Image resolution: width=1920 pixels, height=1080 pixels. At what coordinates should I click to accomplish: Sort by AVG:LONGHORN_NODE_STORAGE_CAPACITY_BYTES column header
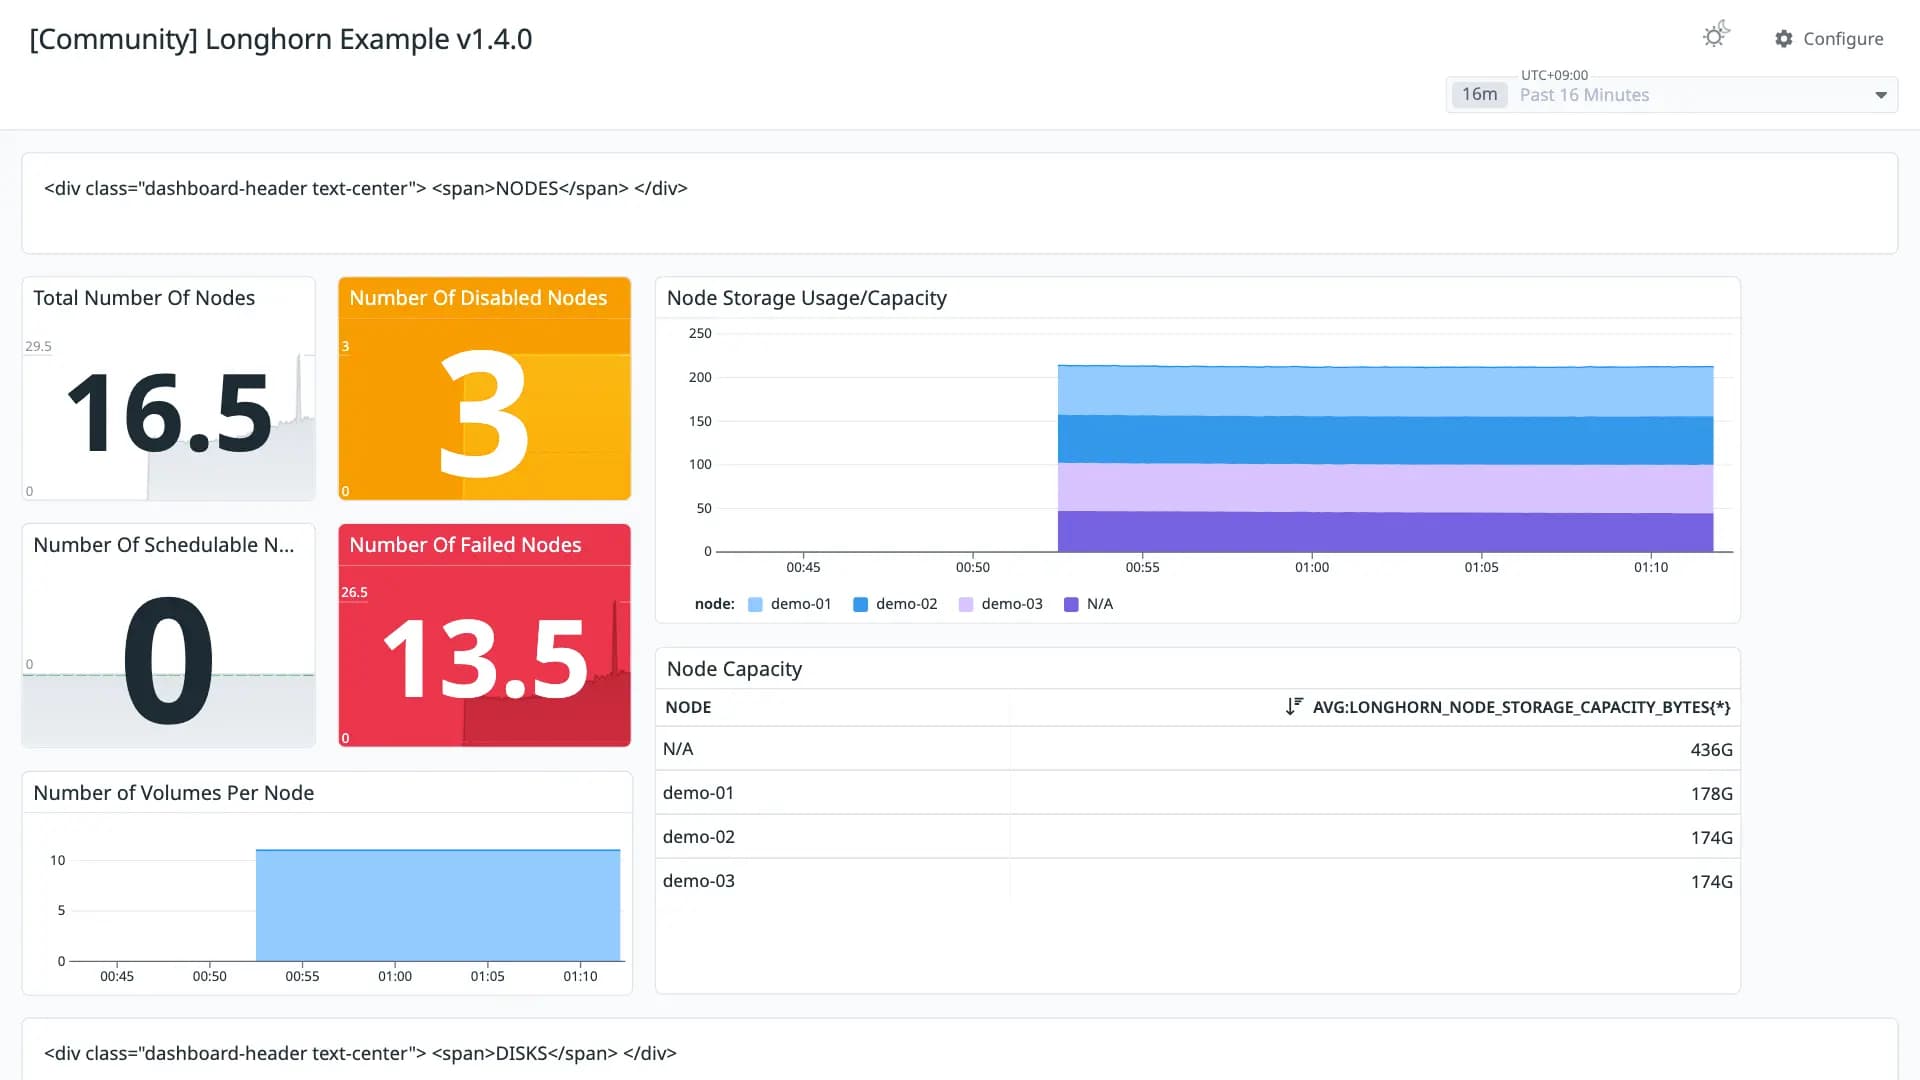(1521, 707)
